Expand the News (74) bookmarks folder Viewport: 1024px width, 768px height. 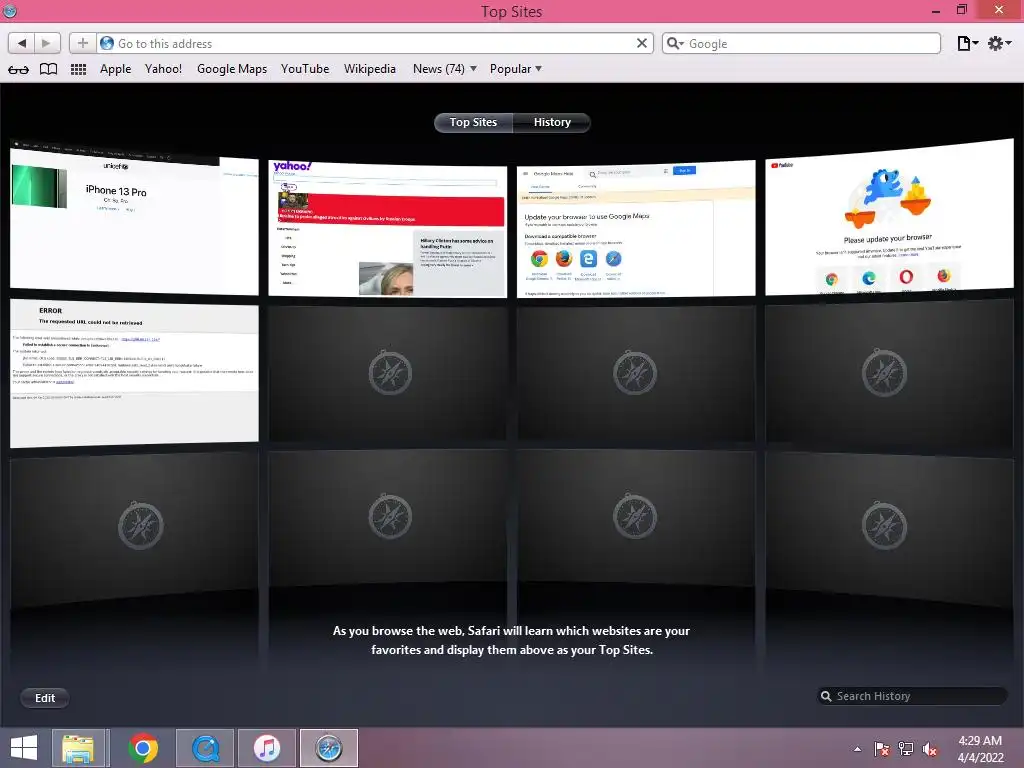coord(445,69)
